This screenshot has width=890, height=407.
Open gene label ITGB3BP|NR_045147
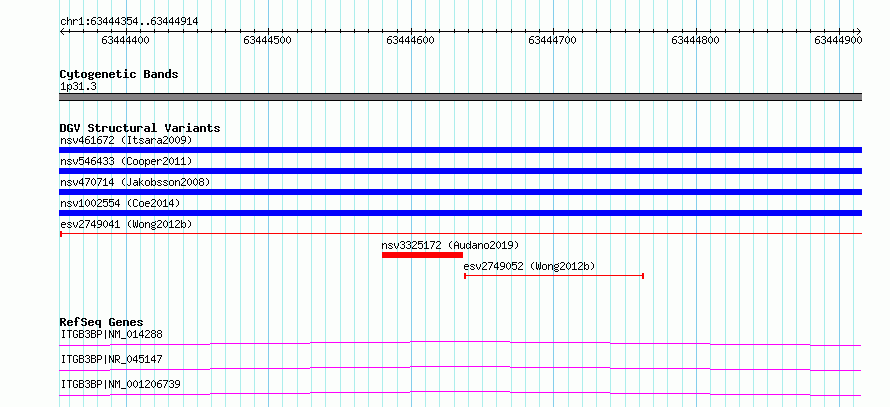pyautogui.click(x=111, y=360)
